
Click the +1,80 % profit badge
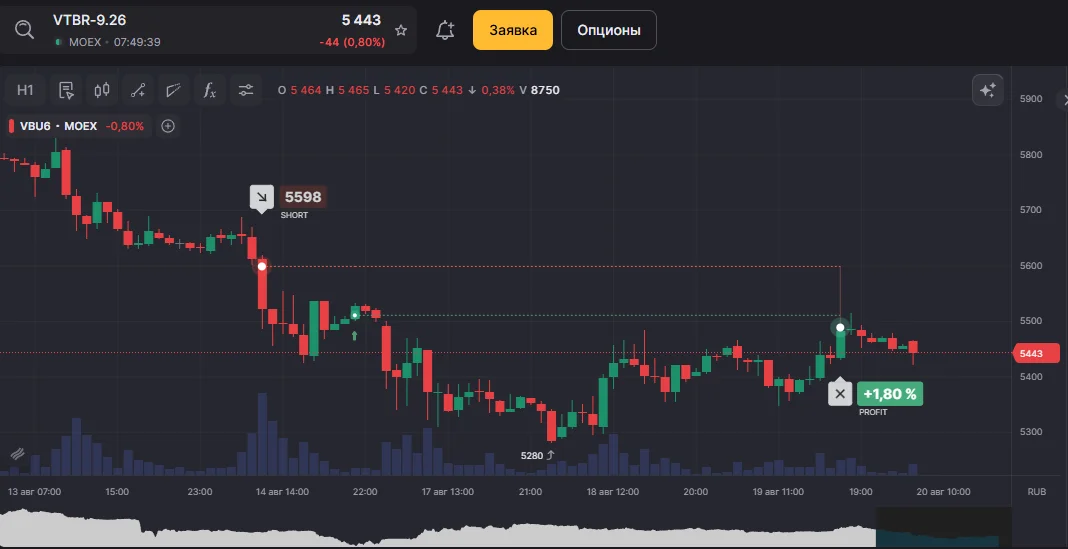pos(890,394)
